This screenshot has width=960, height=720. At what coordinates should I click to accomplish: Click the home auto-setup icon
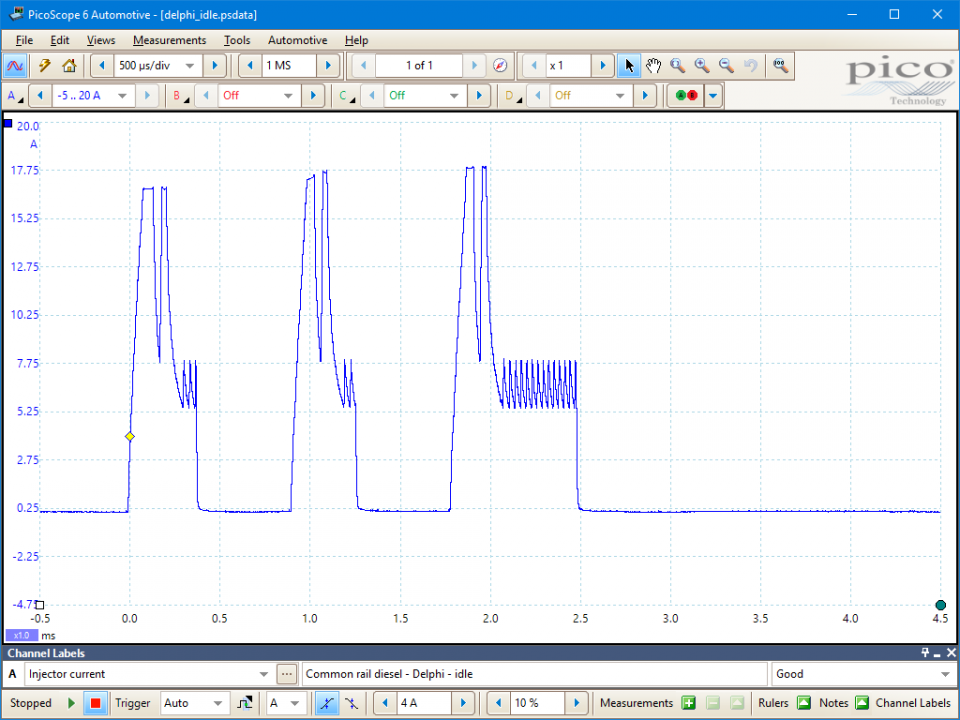[x=69, y=66]
